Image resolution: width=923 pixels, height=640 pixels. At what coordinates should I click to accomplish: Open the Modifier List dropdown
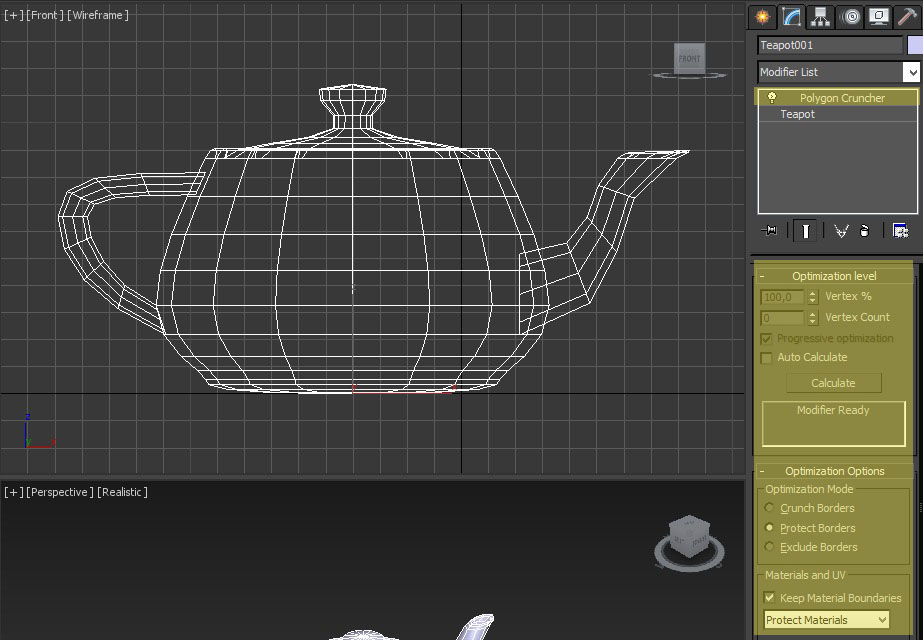pos(838,72)
